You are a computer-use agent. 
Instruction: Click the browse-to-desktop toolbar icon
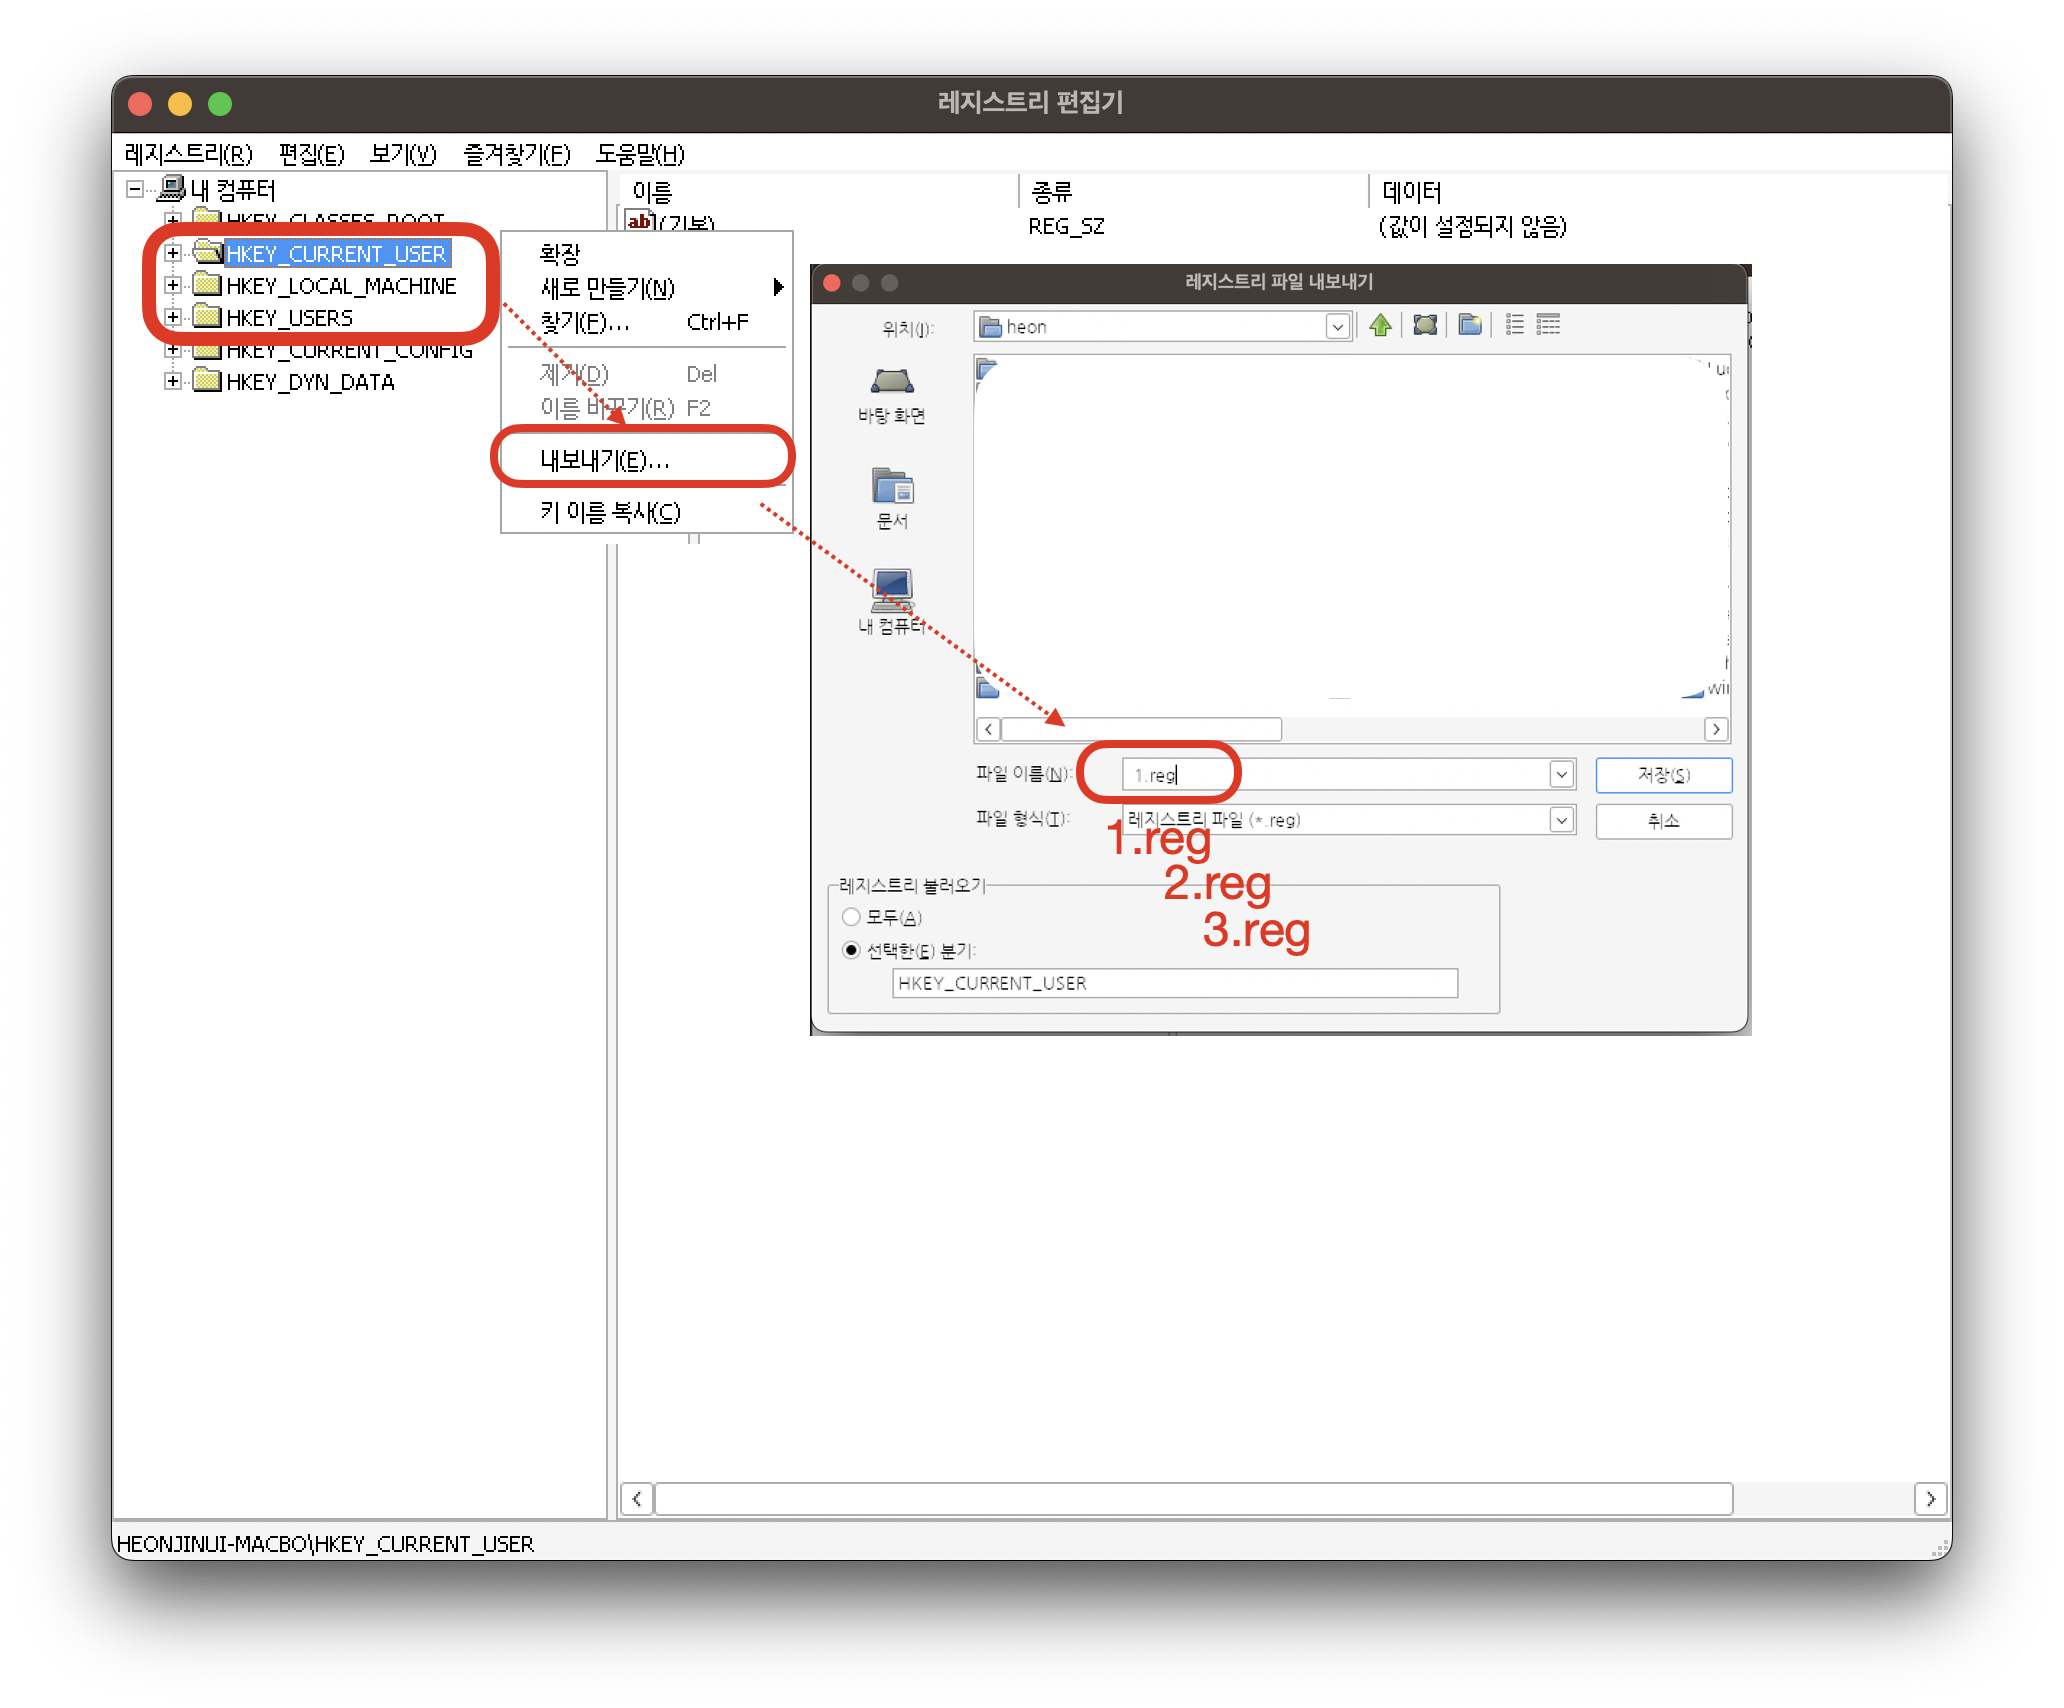(1425, 325)
